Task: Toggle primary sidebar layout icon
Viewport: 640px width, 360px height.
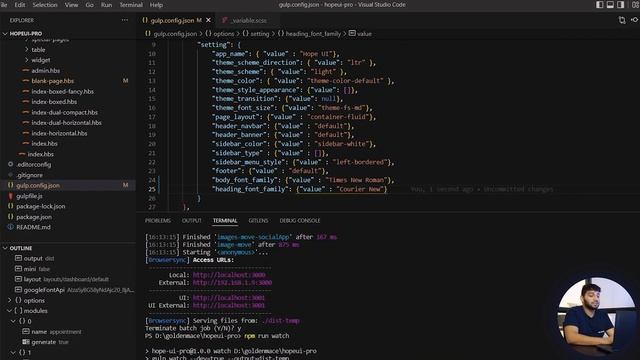Action: [x=600, y=4]
